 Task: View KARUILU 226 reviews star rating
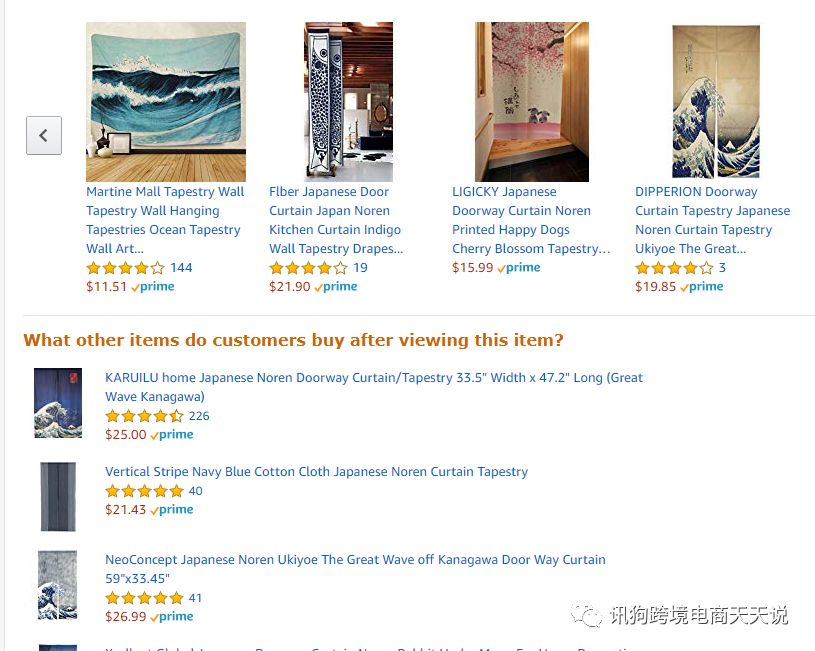click(144, 416)
